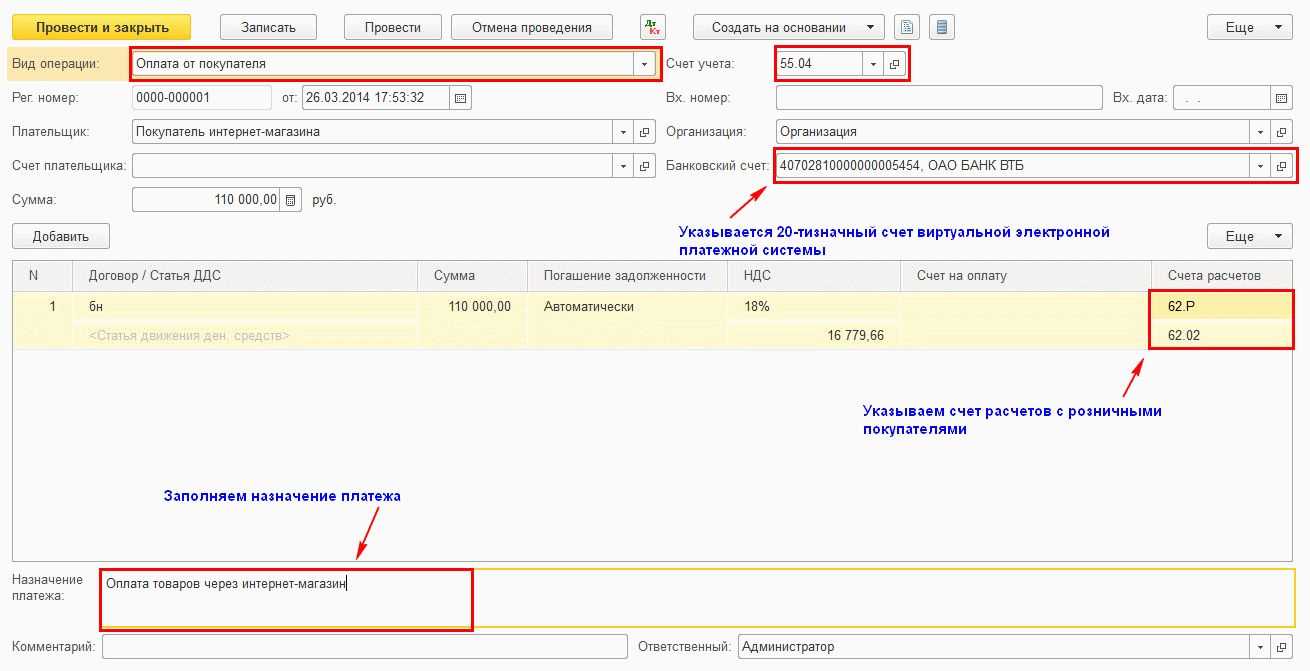Screen dimensions: 1310x671
Task: Open calendar picker for document date
Action: pyautogui.click(x=460, y=98)
